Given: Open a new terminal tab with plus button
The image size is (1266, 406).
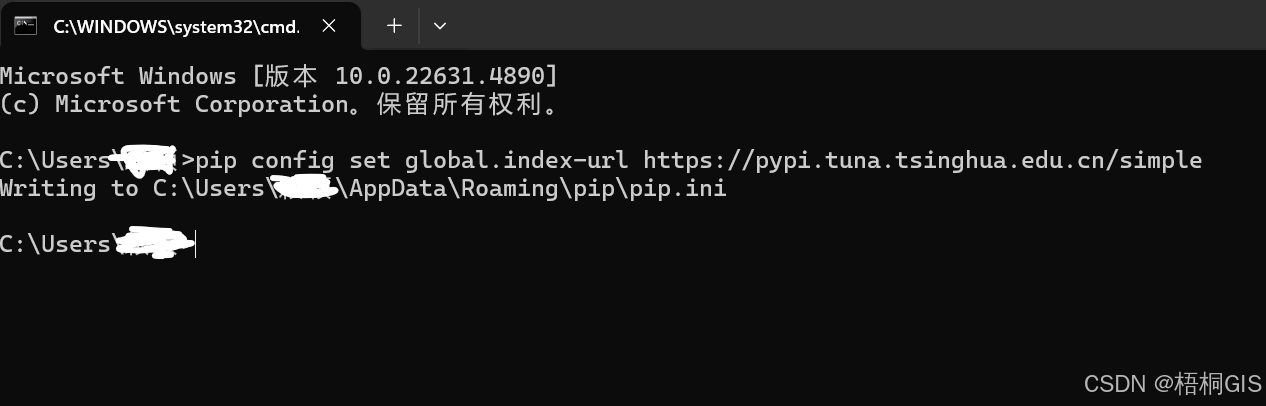Looking at the screenshot, I should (x=394, y=26).
